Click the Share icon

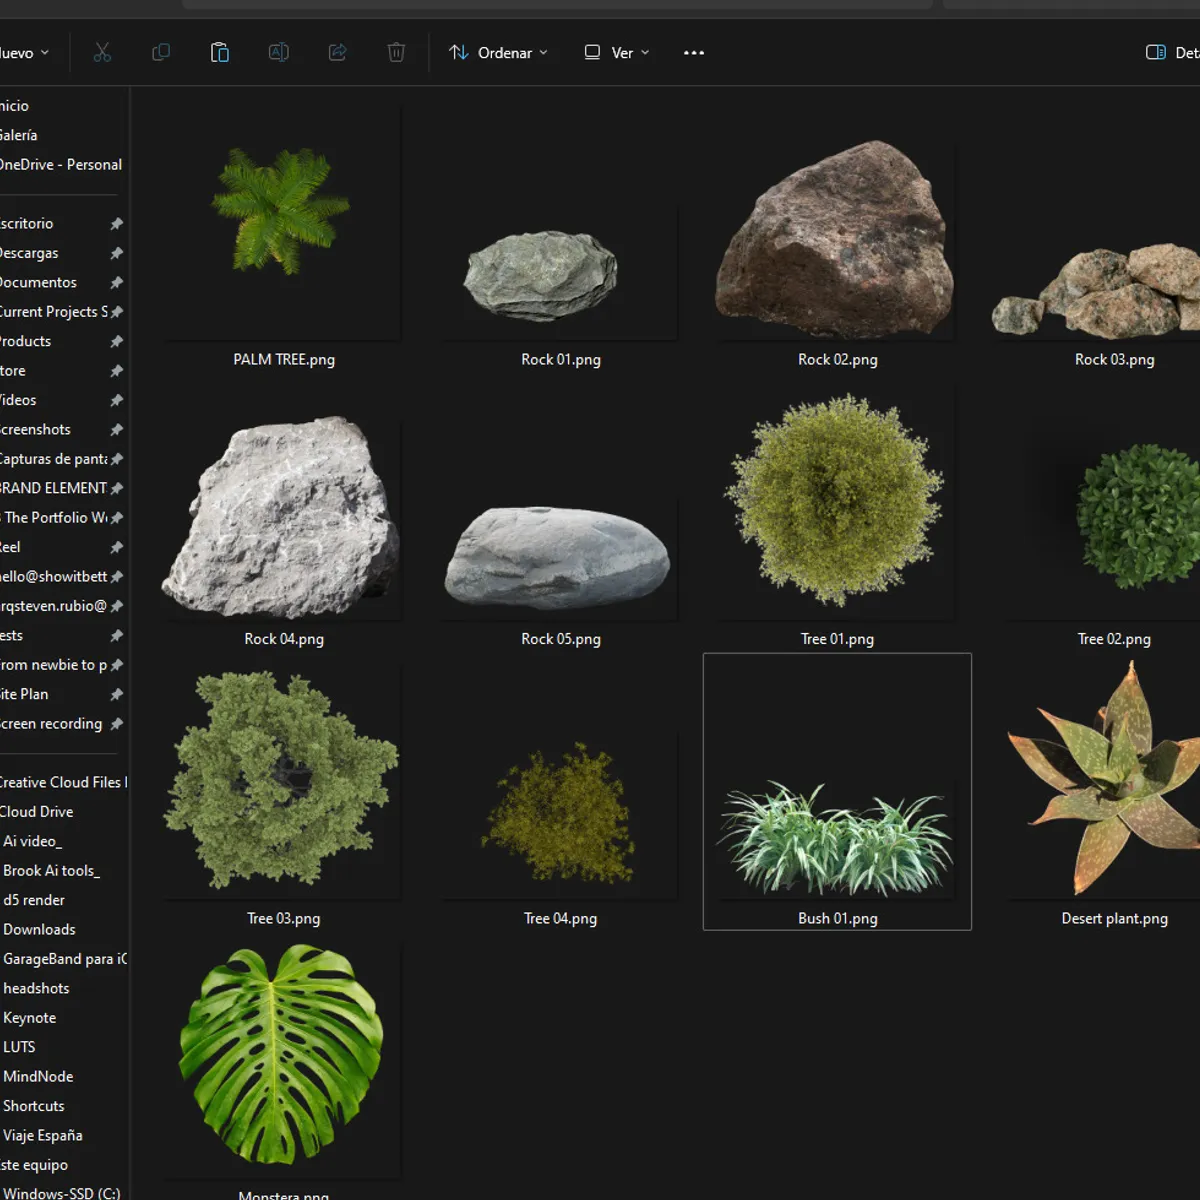coord(337,52)
